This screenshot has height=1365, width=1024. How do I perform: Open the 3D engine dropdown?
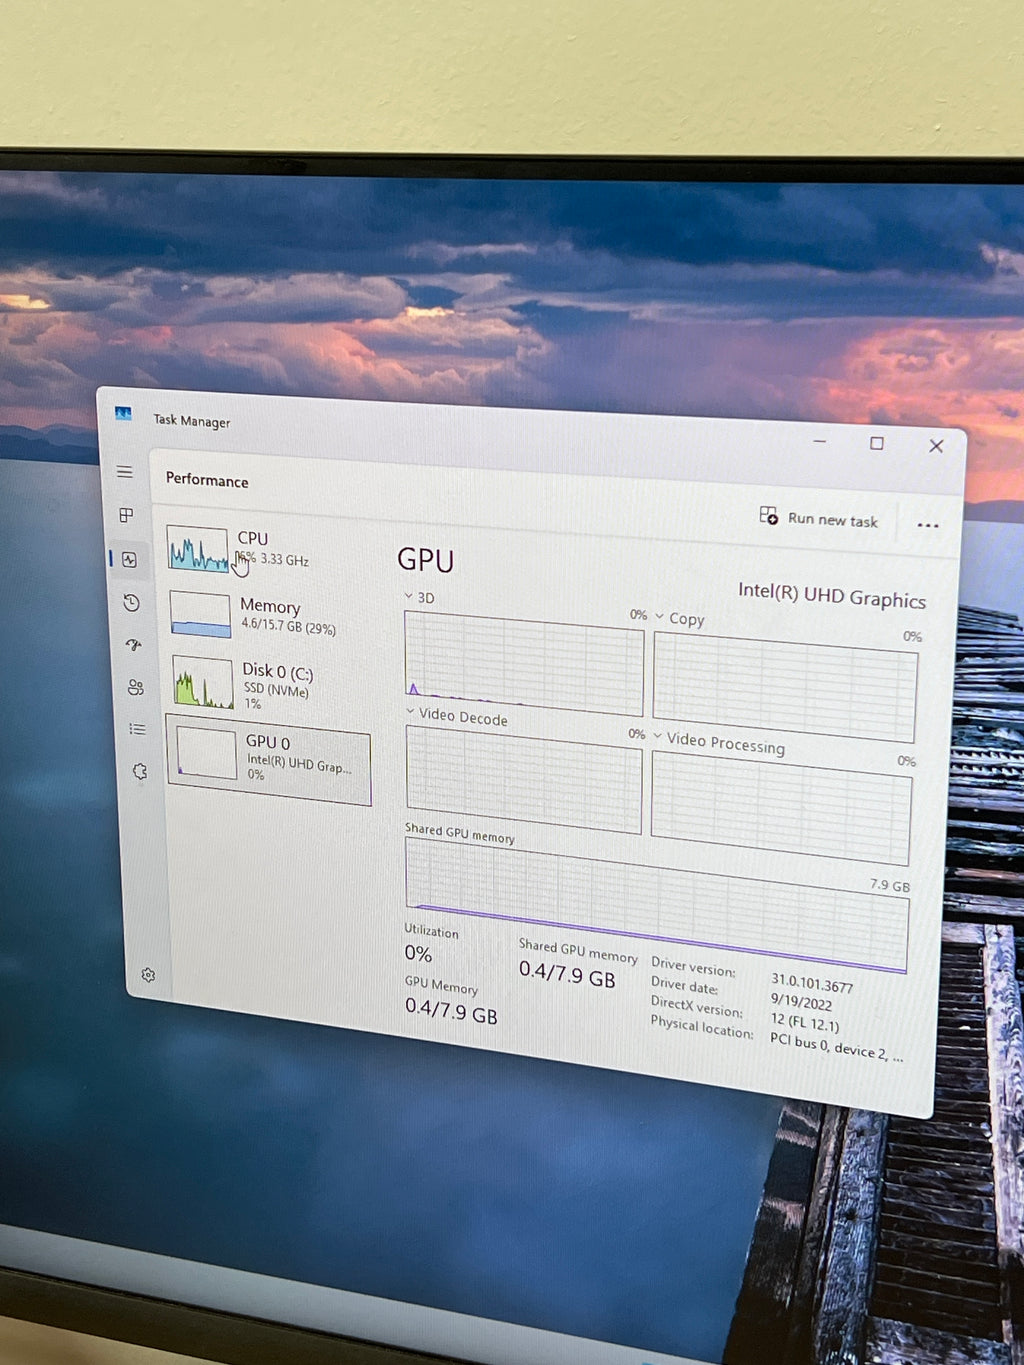419,597
